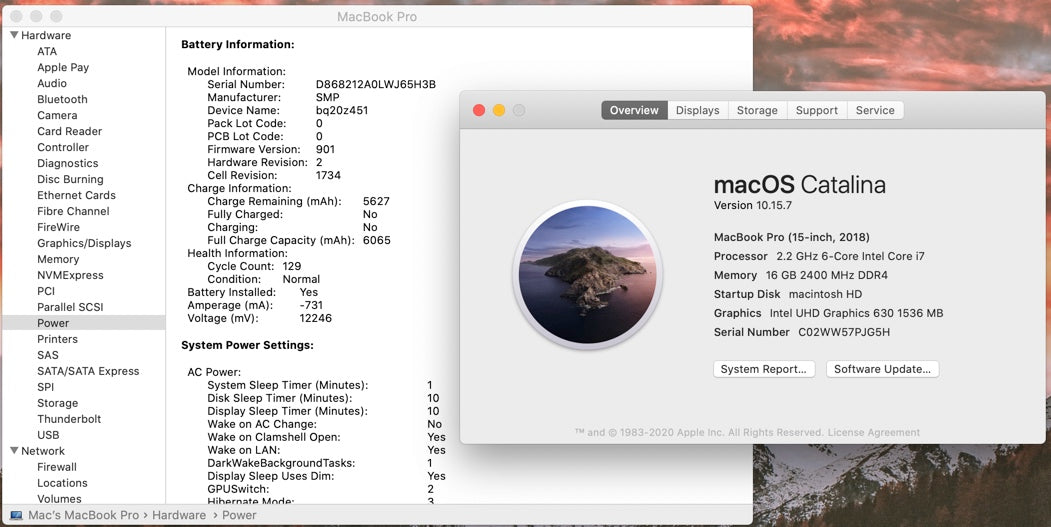The width and height of the screenshot is (1051, 527).
Task: Select Volumes under Network
Action: [x=60, y=499]
